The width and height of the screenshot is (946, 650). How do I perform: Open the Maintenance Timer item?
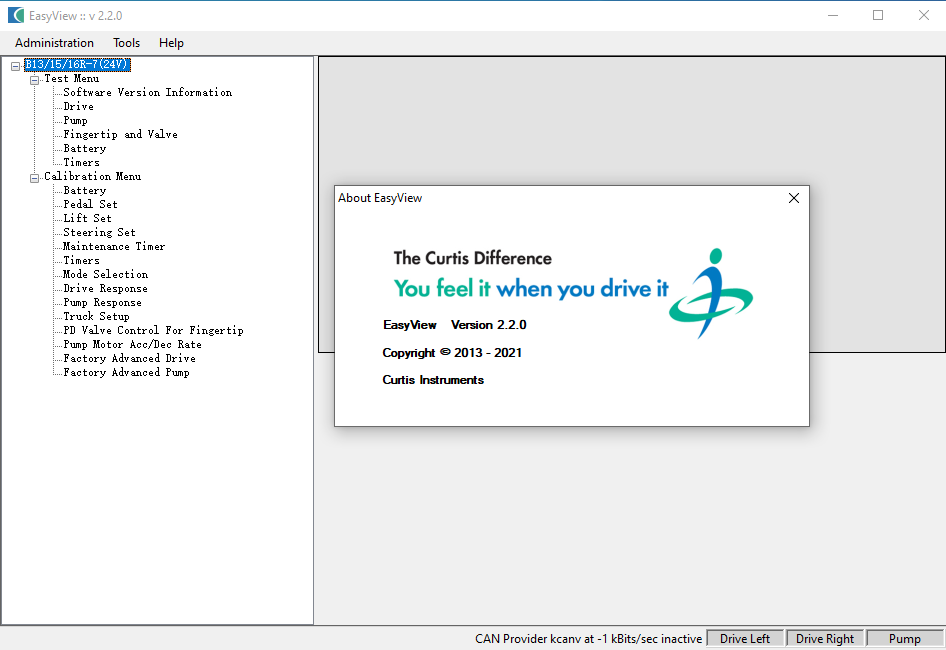click(x=113, y=246)
